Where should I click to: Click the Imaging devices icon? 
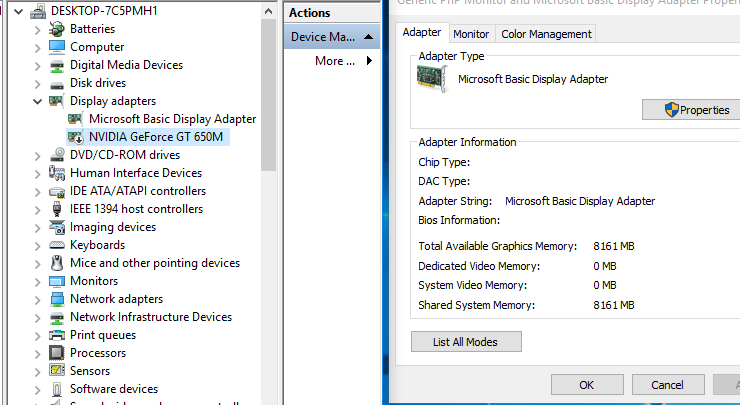coord(57,227)
